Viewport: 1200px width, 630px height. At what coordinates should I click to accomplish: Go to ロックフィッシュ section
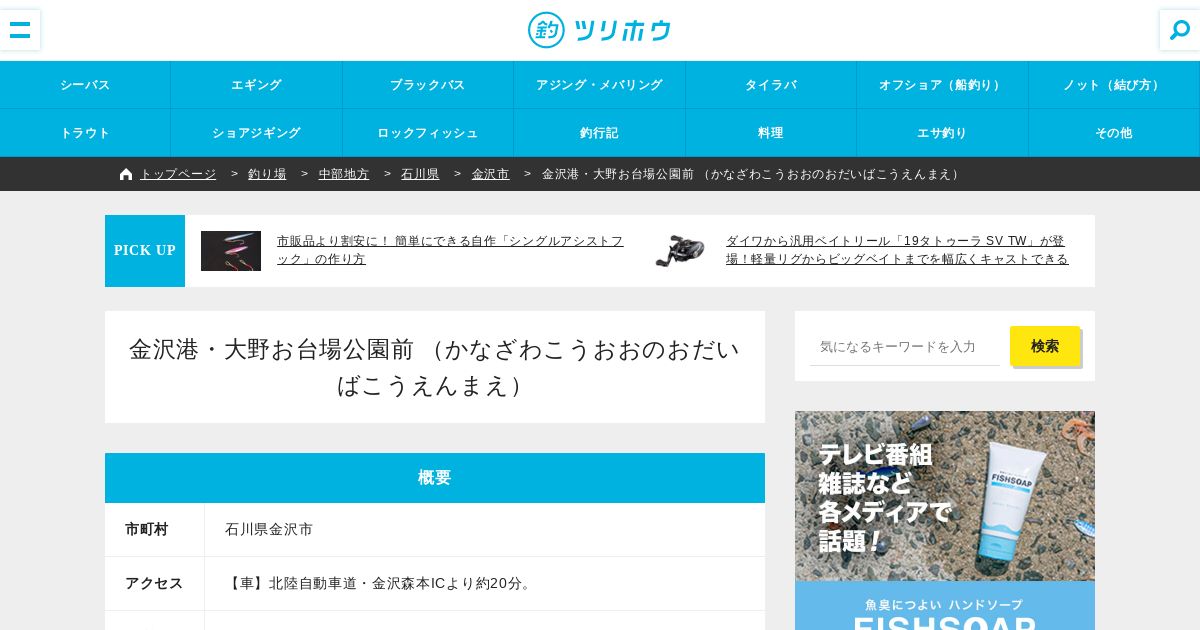click(x=428, y=133)
